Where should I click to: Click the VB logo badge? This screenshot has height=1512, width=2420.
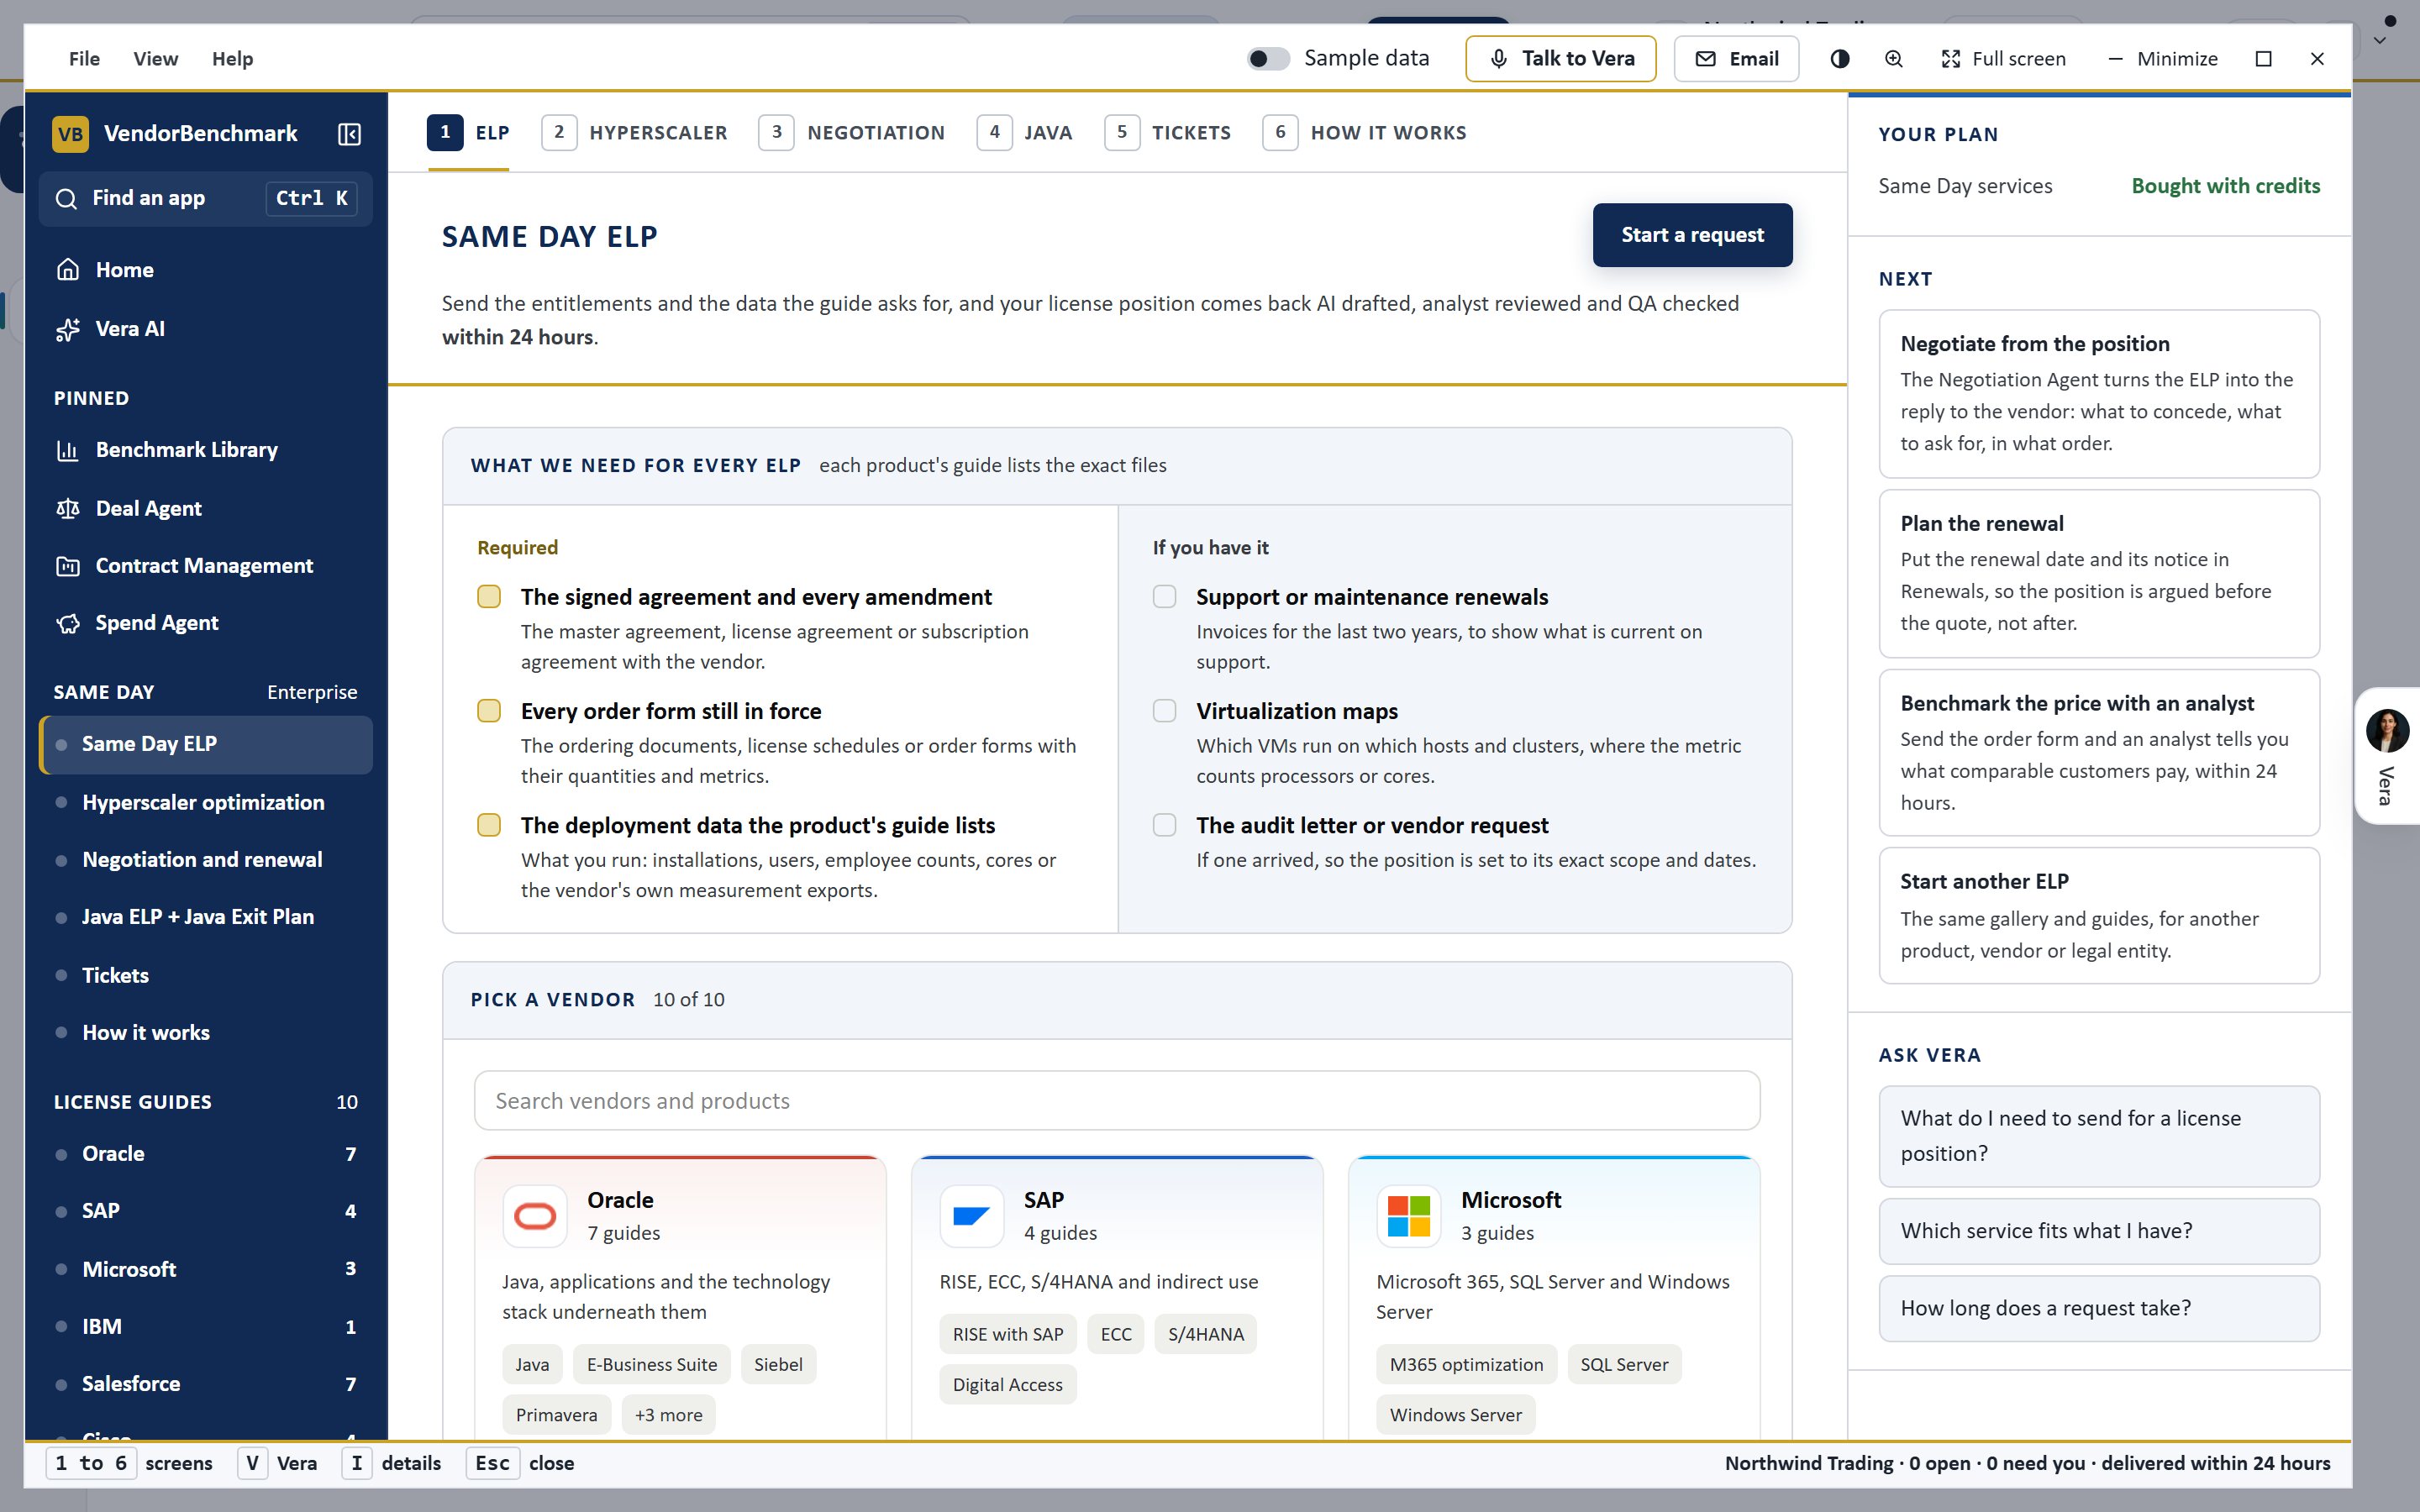point(70,134)
